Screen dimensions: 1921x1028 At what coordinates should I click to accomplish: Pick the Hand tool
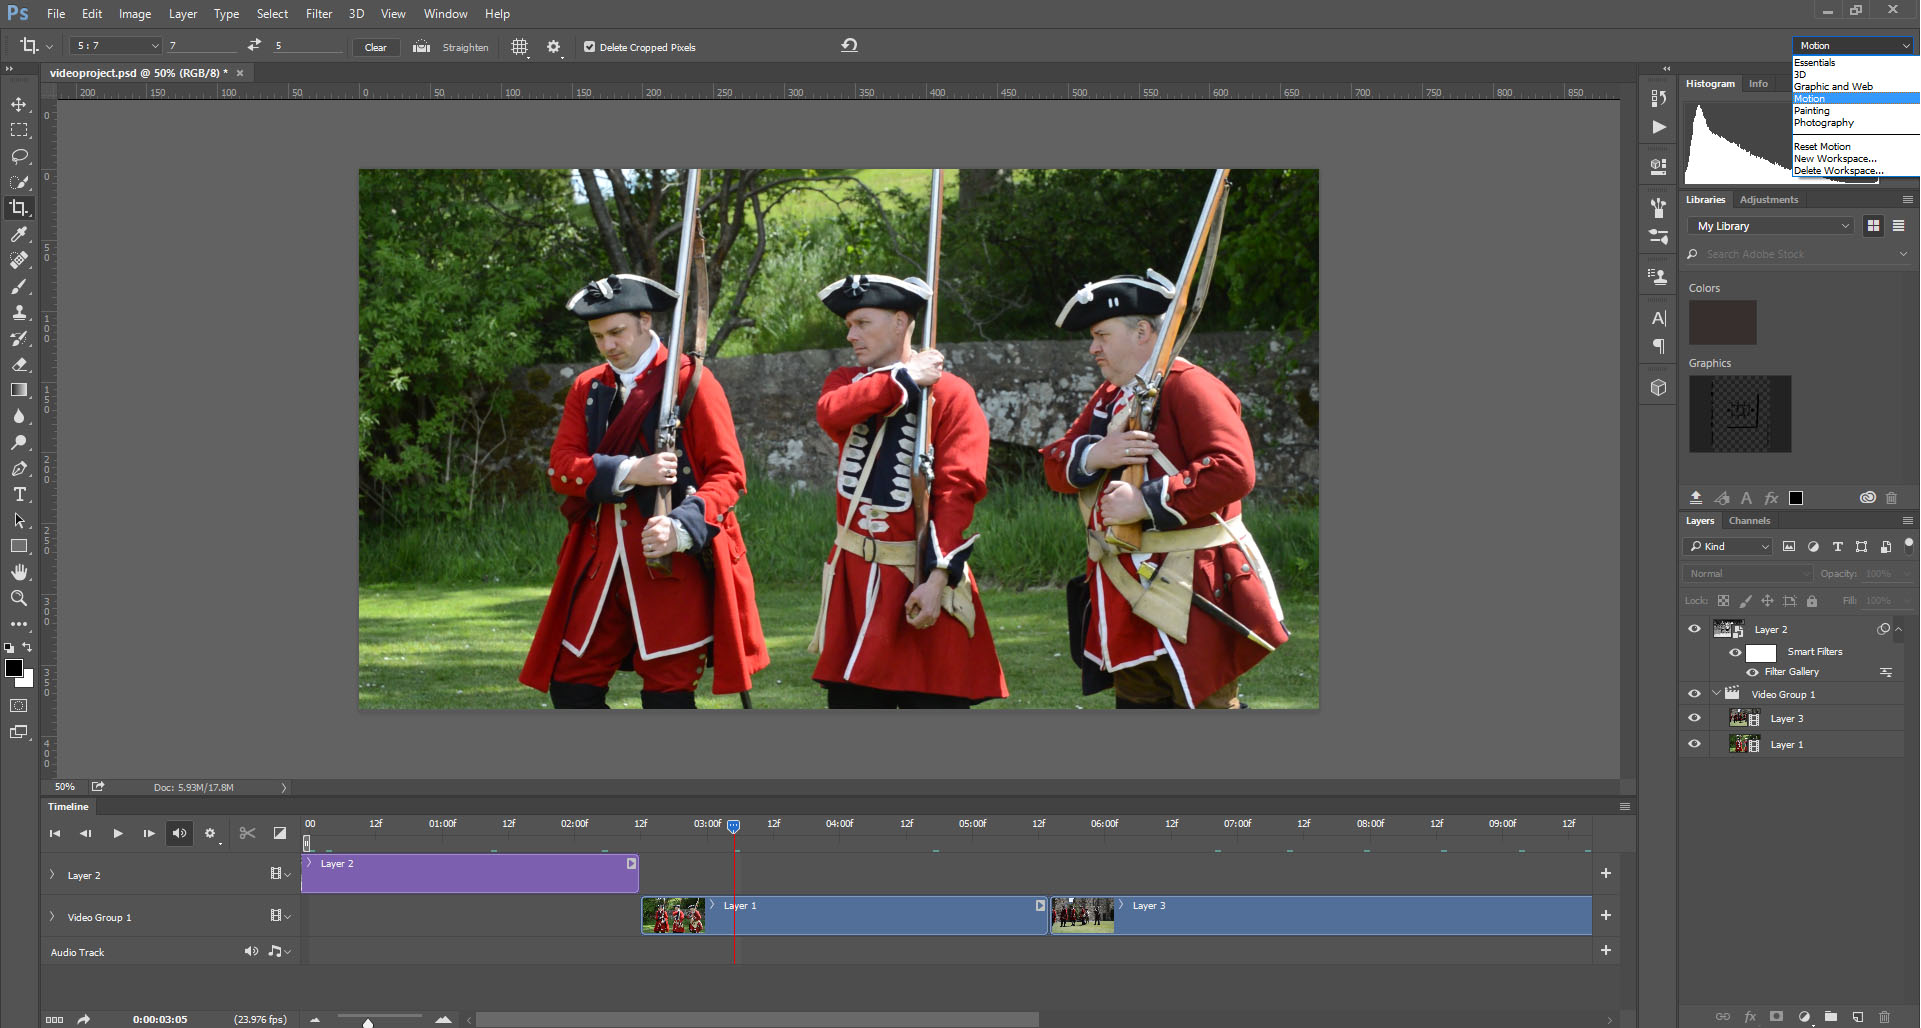(x=19, y=572)
